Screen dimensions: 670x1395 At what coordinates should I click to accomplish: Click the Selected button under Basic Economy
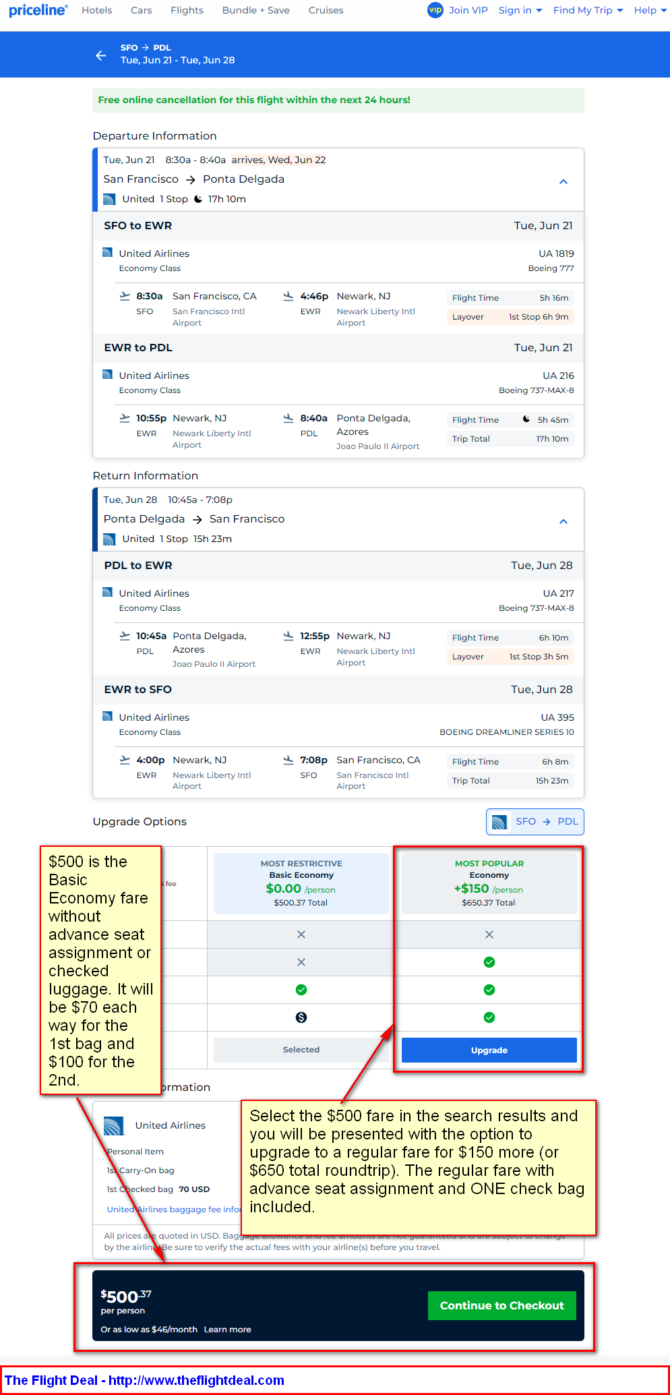click(301, 1050)
